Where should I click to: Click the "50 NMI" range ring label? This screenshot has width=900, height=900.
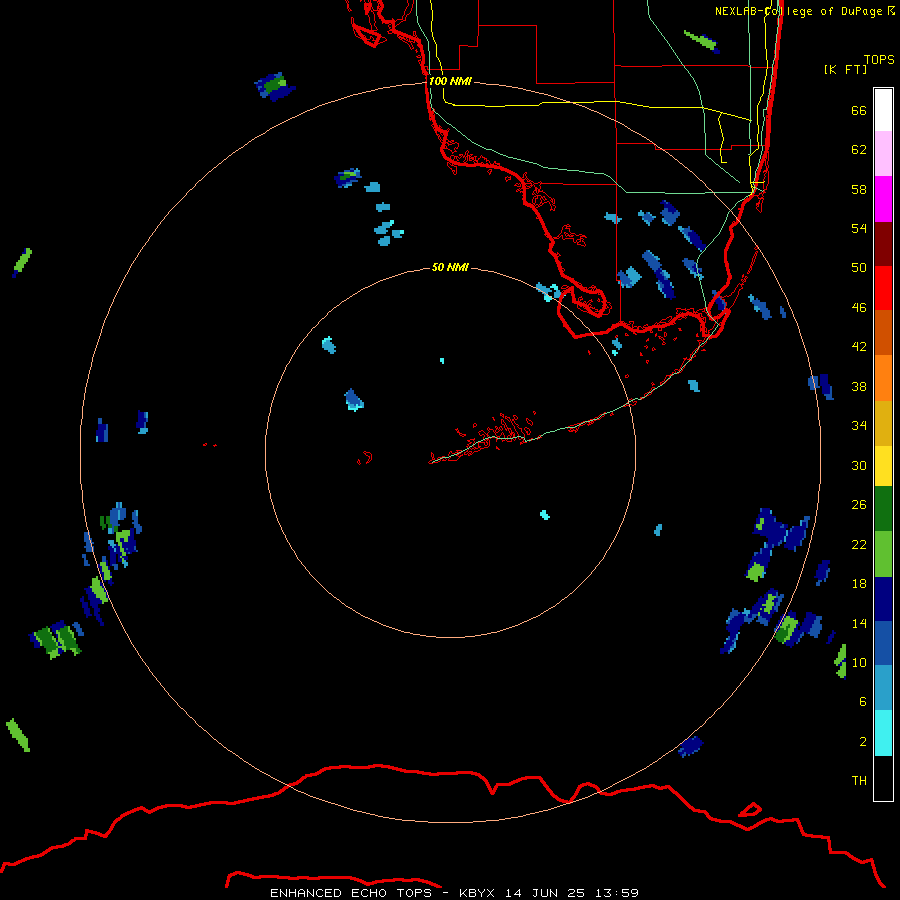450,267
